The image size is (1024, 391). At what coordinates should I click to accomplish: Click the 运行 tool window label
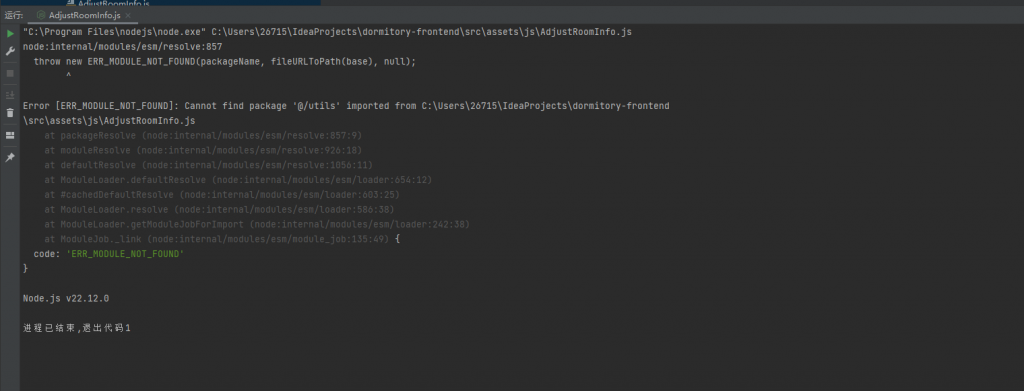coord(13,15)
